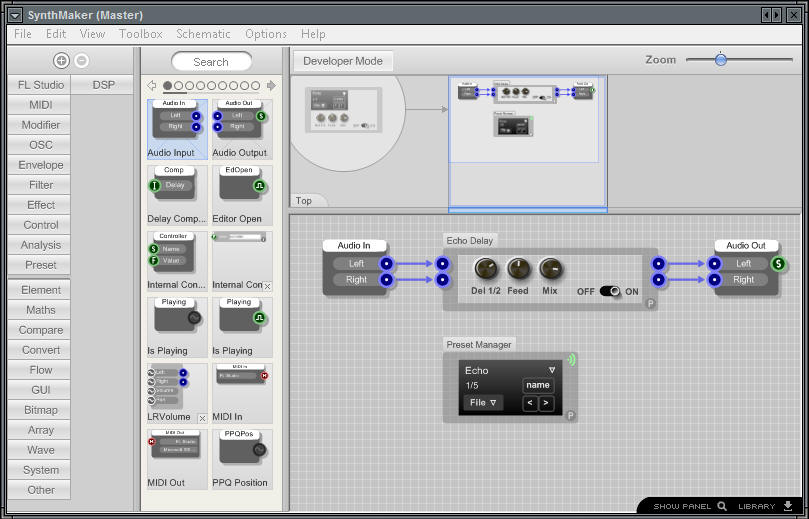Go to next toolbox page arrow

pos(271,86)
